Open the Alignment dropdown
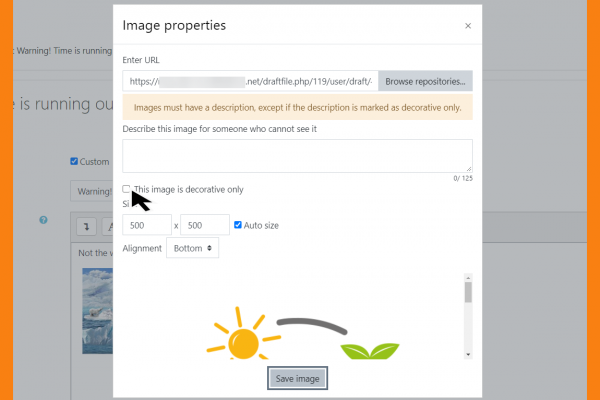The image size is (600, 400). click(192, 248)
